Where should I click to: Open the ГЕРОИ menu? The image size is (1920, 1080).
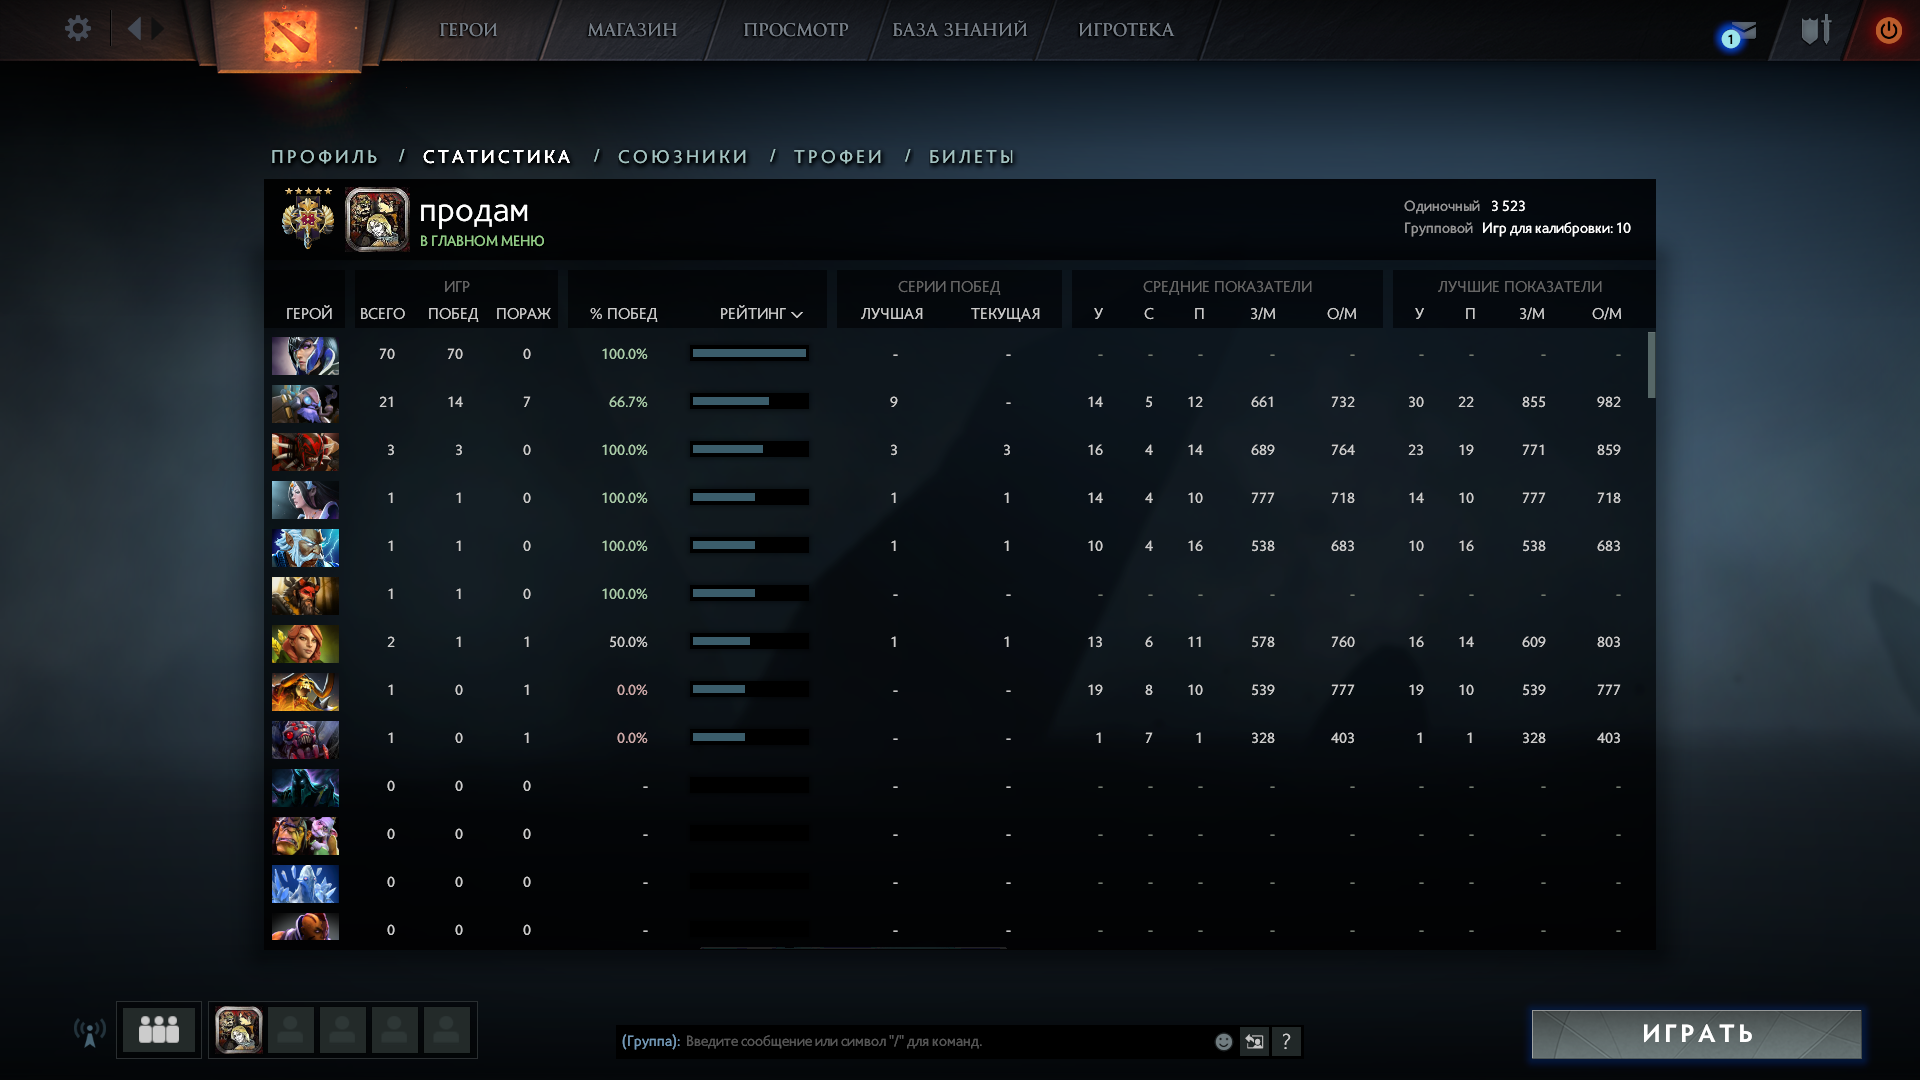[468, 30]
